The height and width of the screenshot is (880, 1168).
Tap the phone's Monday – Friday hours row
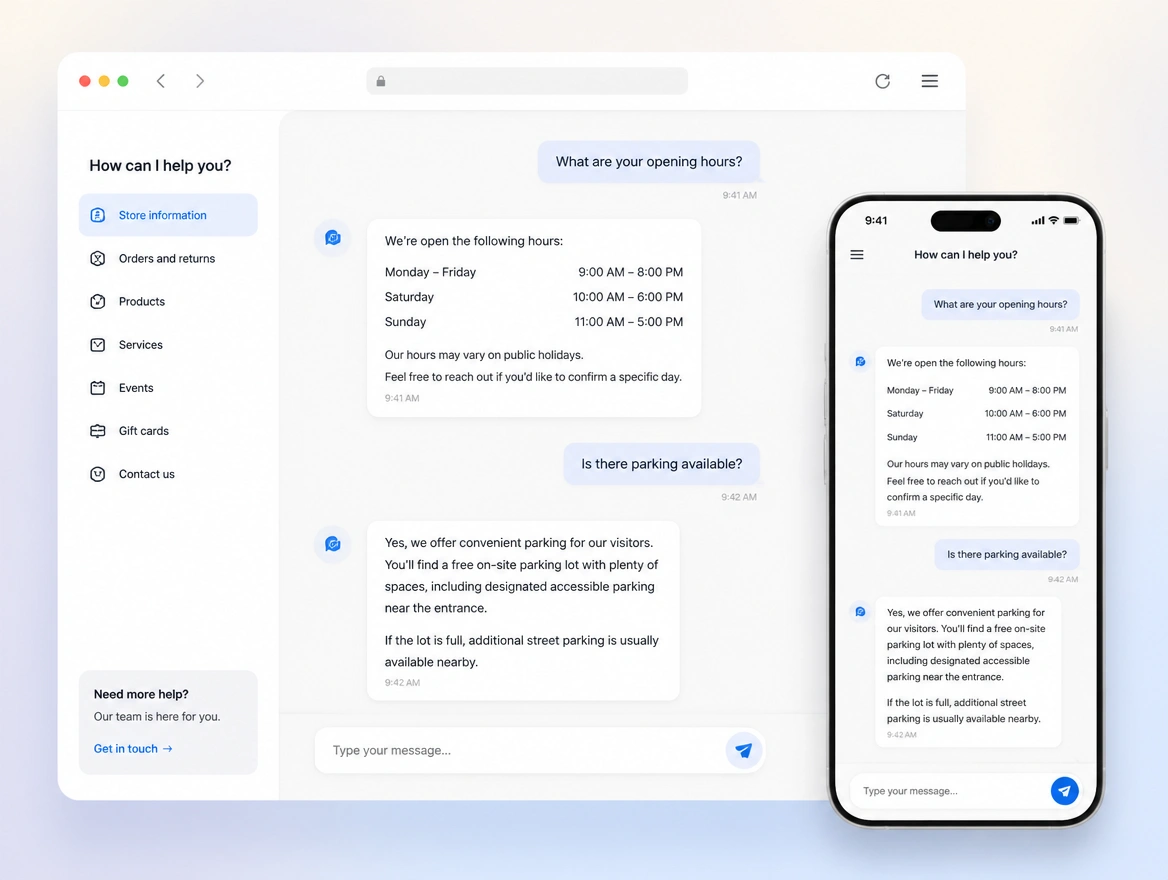click(976, 390)
